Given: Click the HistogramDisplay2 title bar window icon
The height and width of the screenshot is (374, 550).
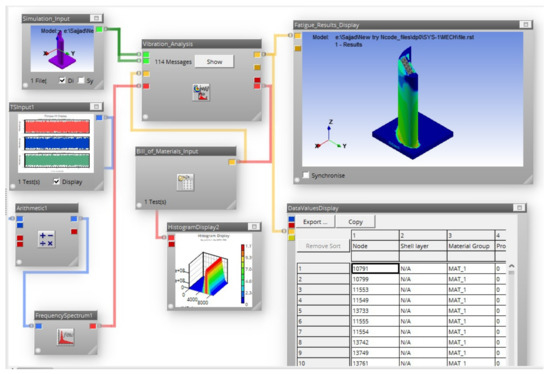Looking at the screenshot, I should 254,227.
